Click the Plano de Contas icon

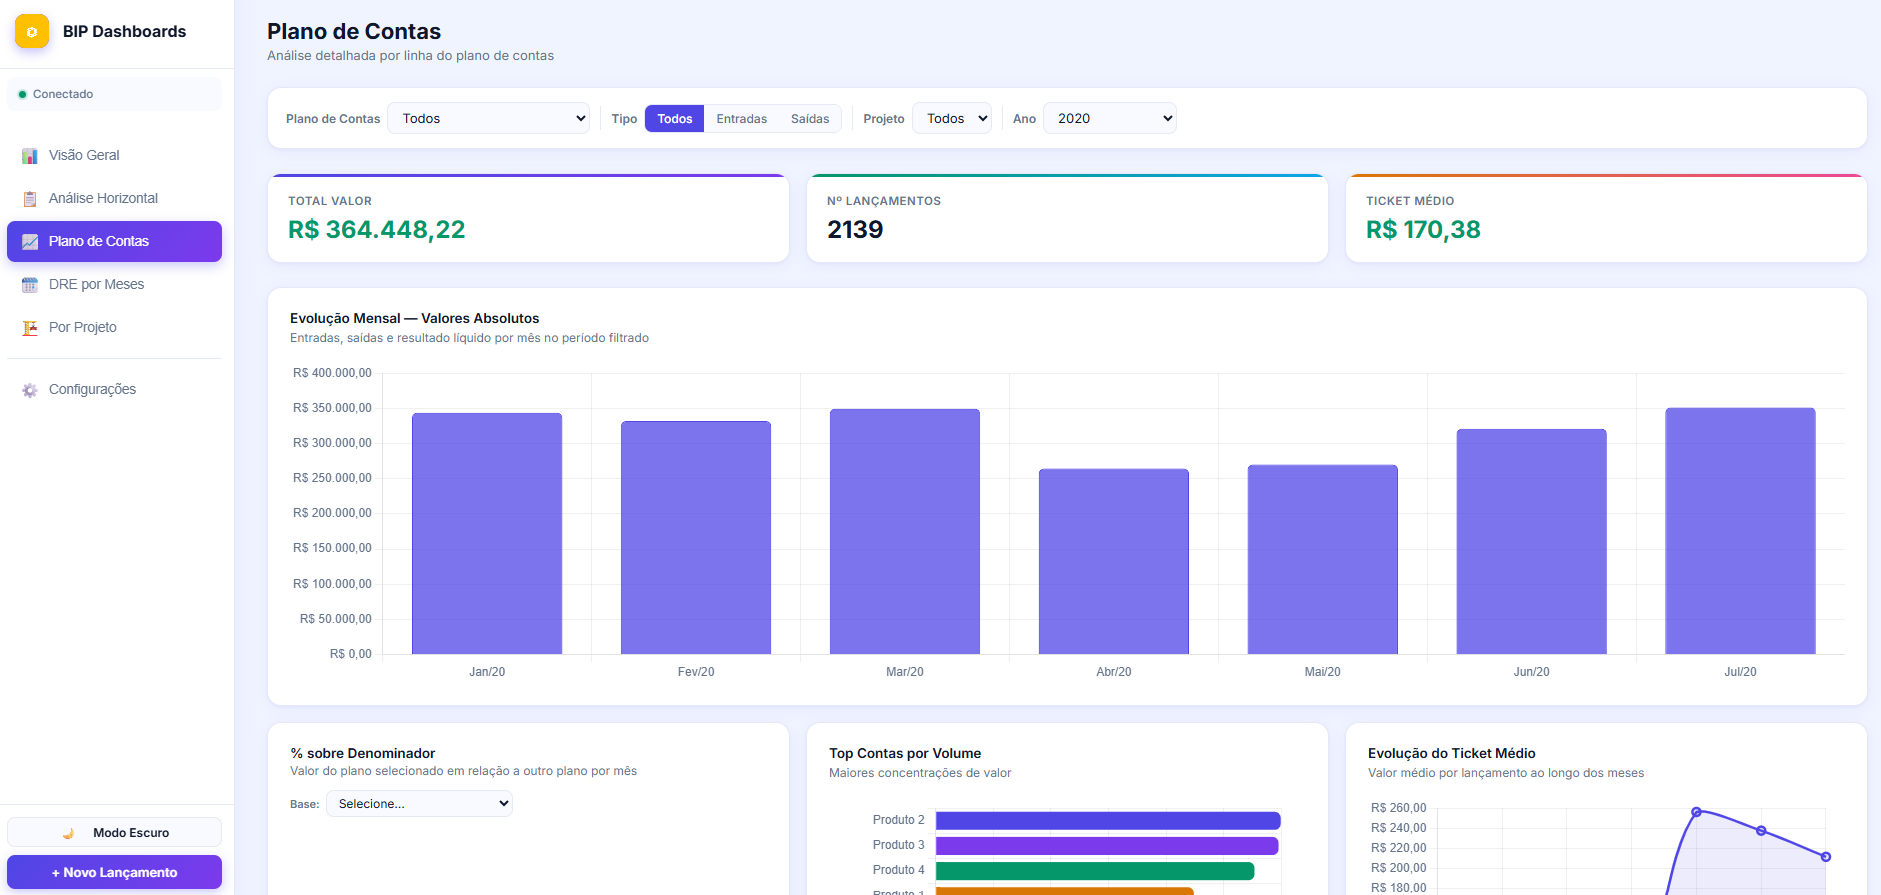click(x=30, y=242)
